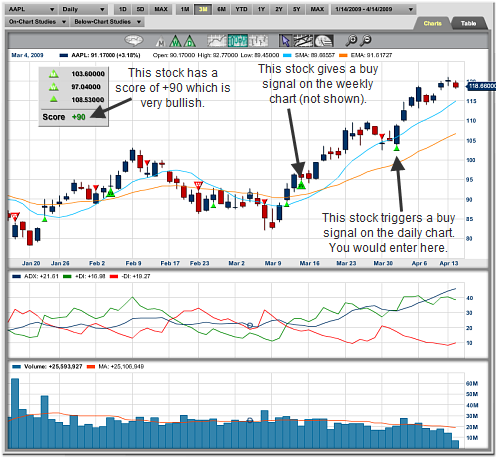Screen dimensions: 496x458
Task: Open the date range 1/14/2009 - 4/14/2009 dropdown
Action: (x=374, y=9)
